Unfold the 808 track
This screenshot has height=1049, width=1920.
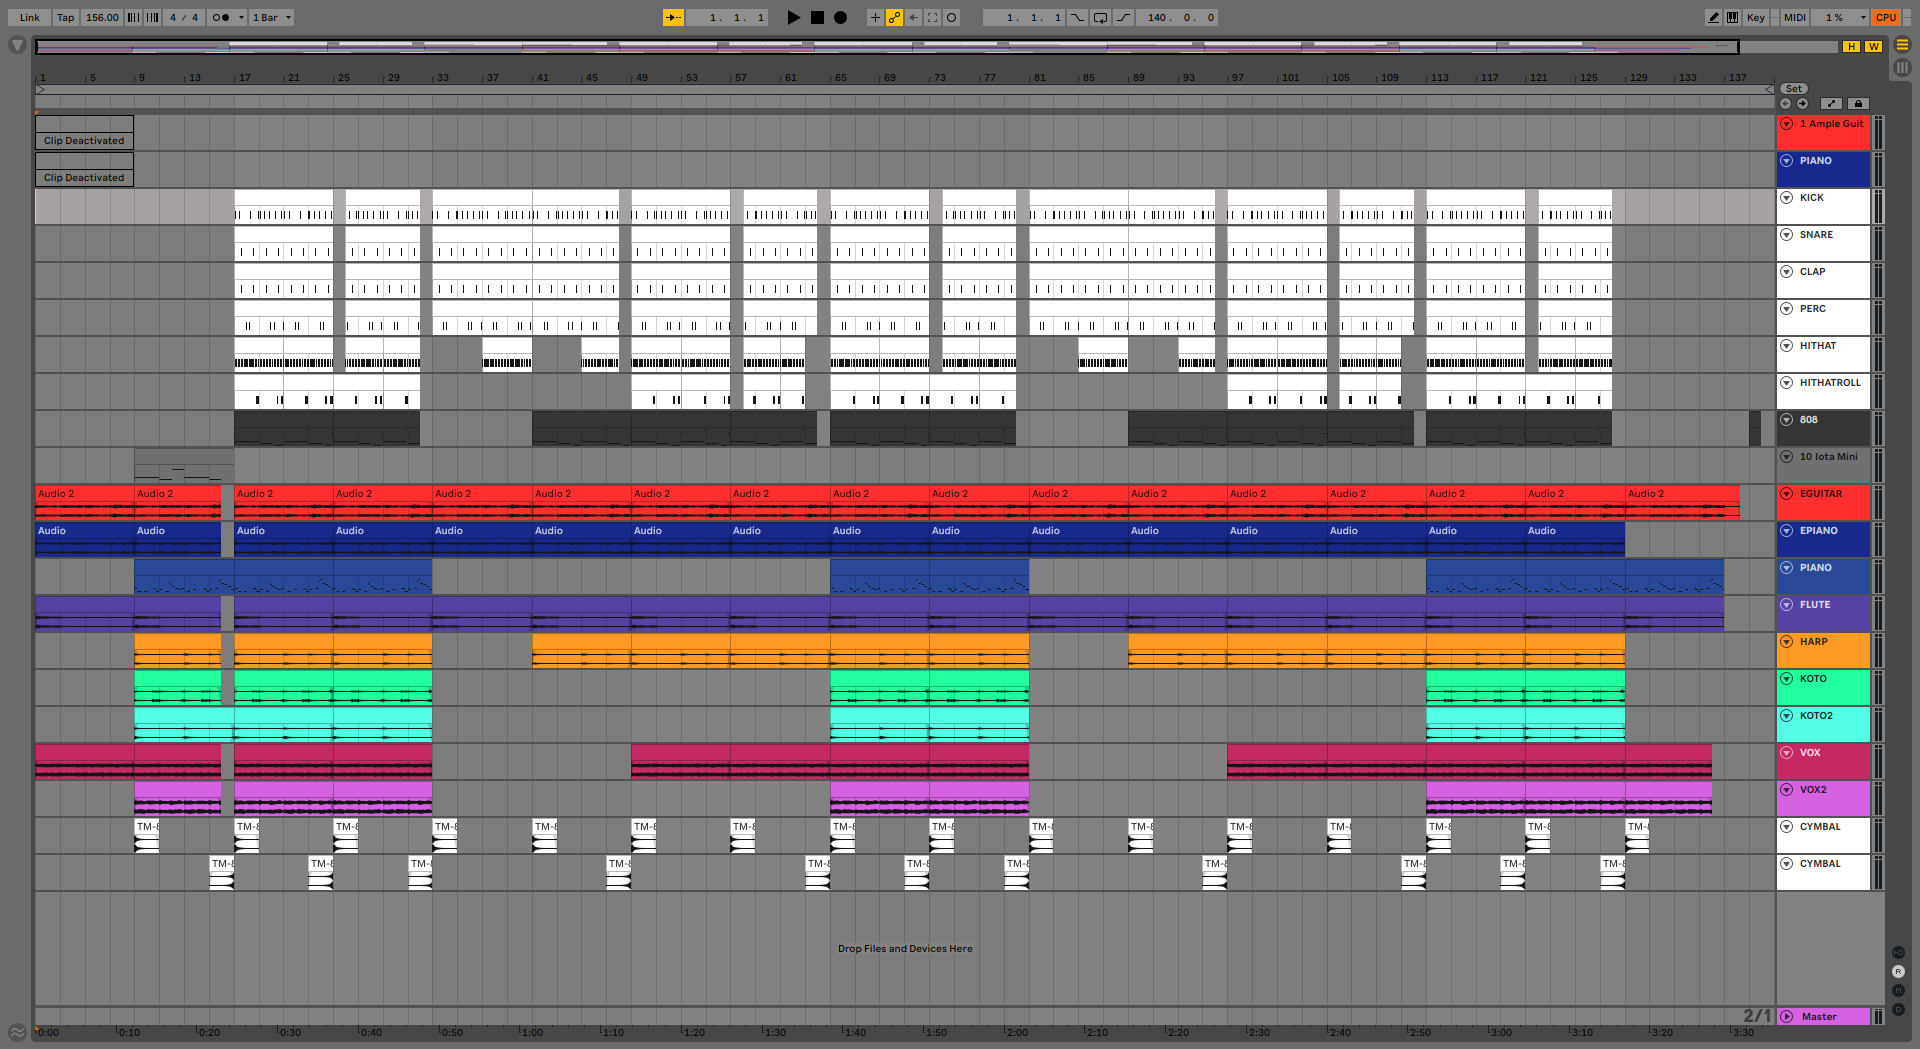[1786, 420]
